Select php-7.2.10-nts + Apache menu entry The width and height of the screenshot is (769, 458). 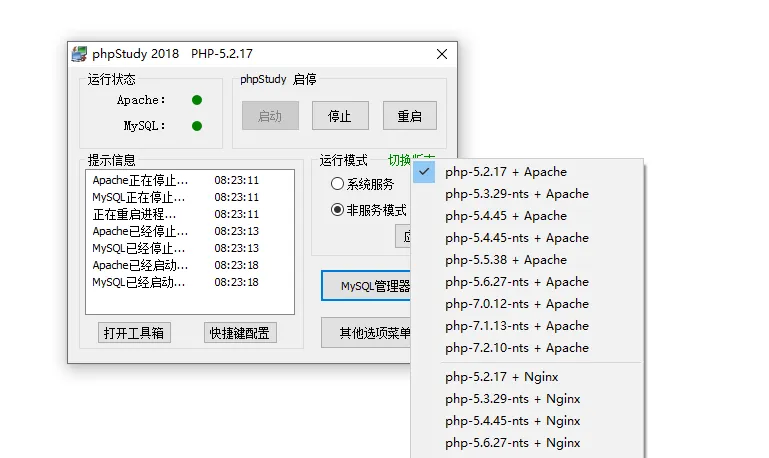pos(527,348)
